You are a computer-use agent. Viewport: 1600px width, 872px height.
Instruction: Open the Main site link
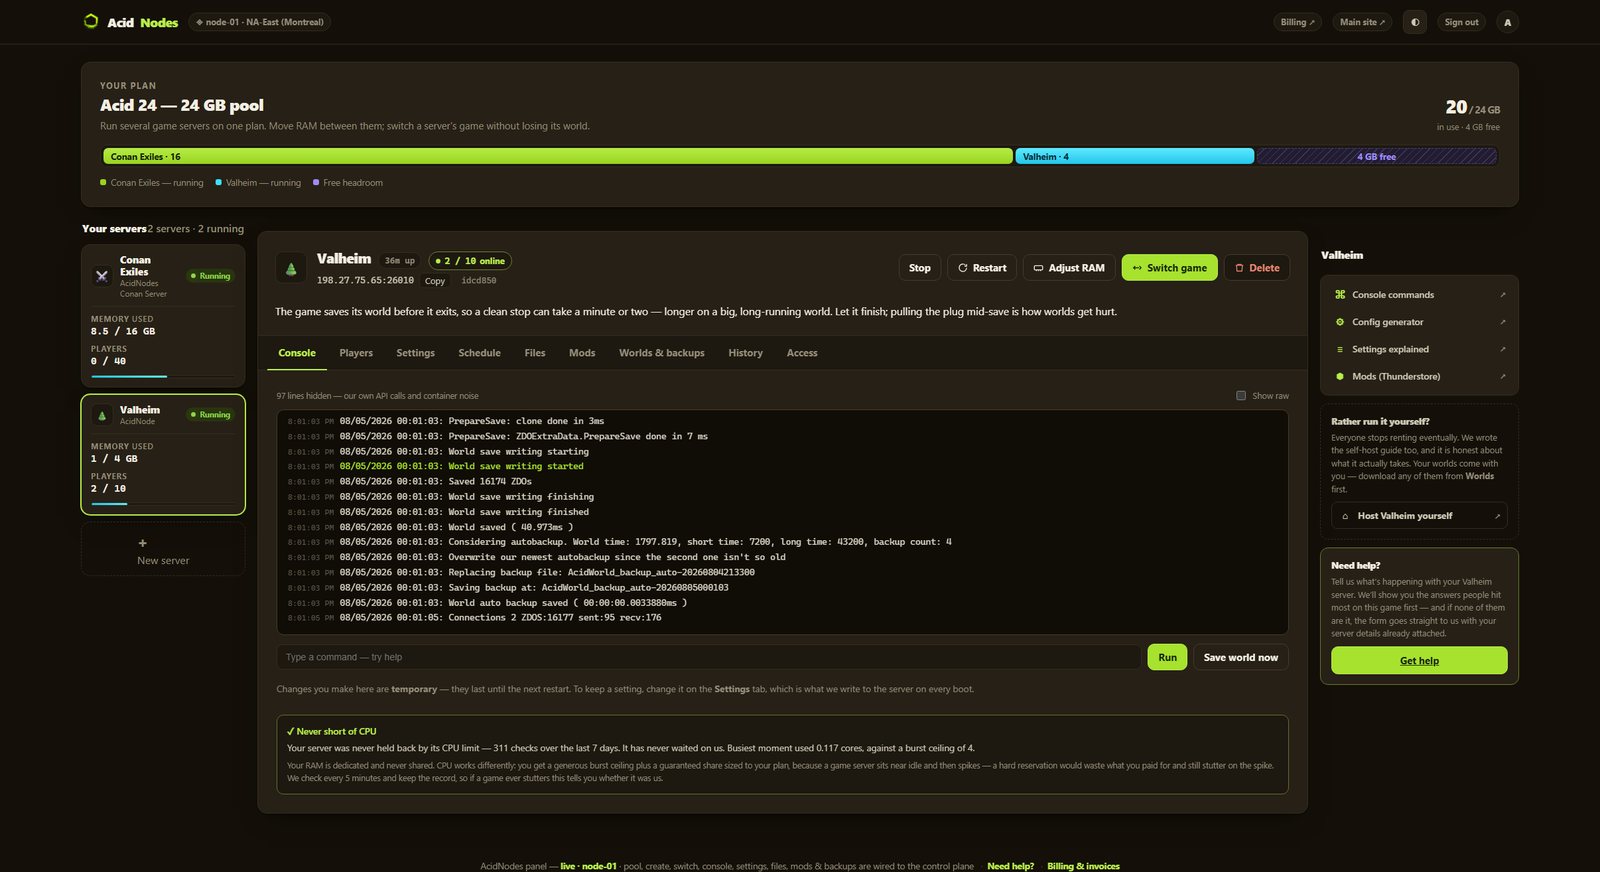point(1362,22)
